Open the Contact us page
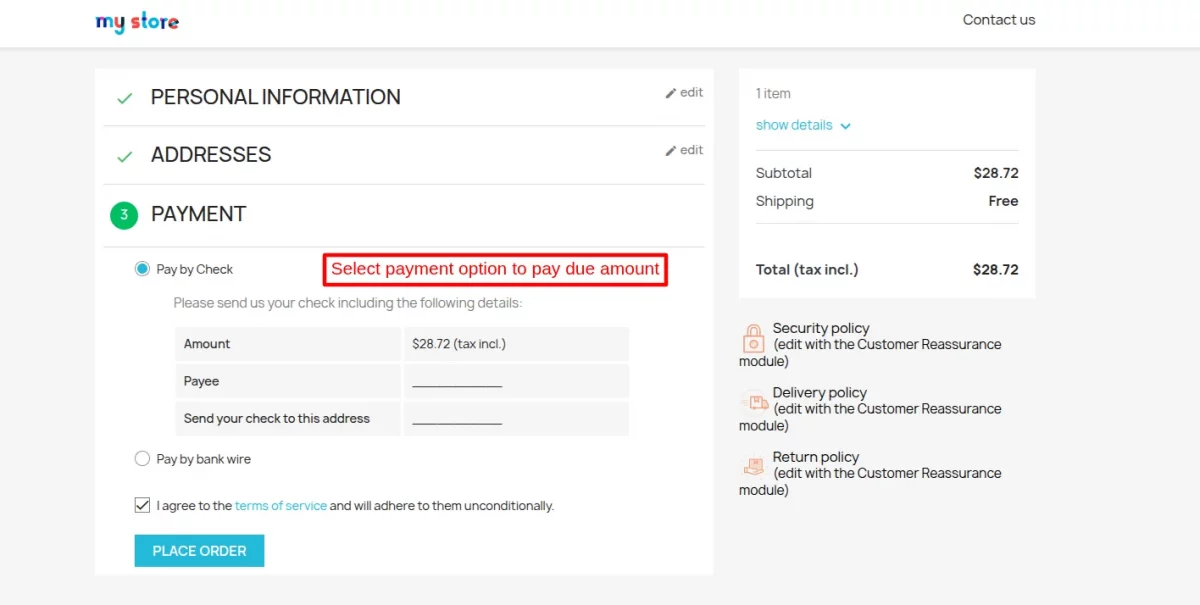 pyautogui.click(x=998, y=20)
